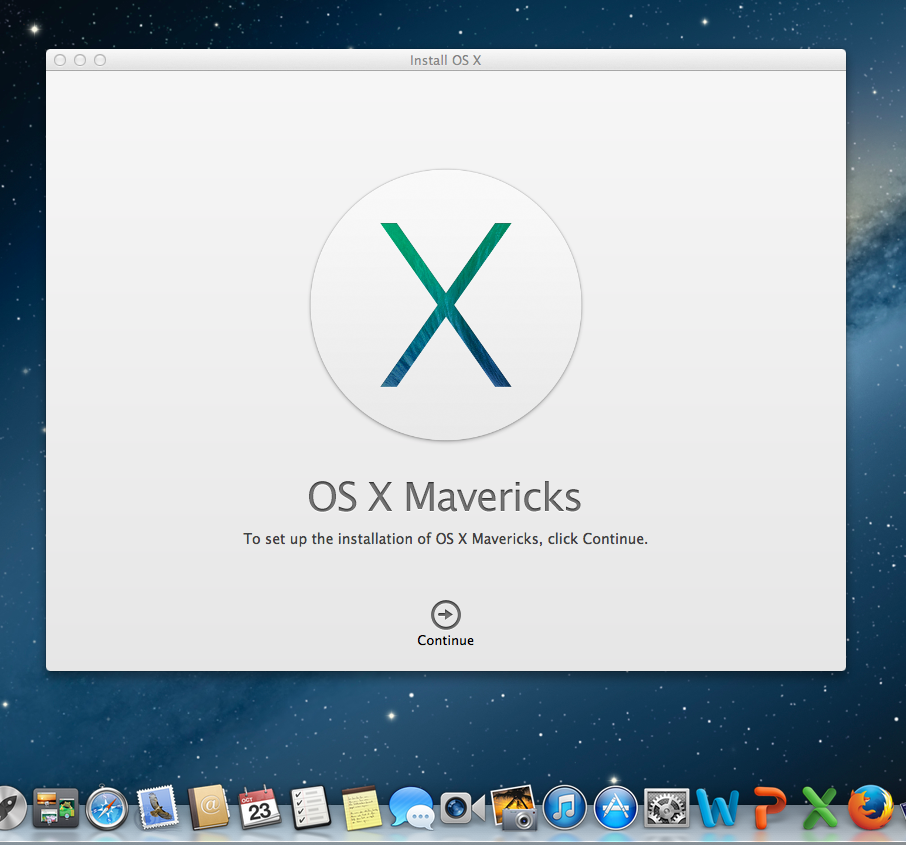Open the orange P Presentation app in the dock
Screen dimensions: 906x845
click(769, 807)
